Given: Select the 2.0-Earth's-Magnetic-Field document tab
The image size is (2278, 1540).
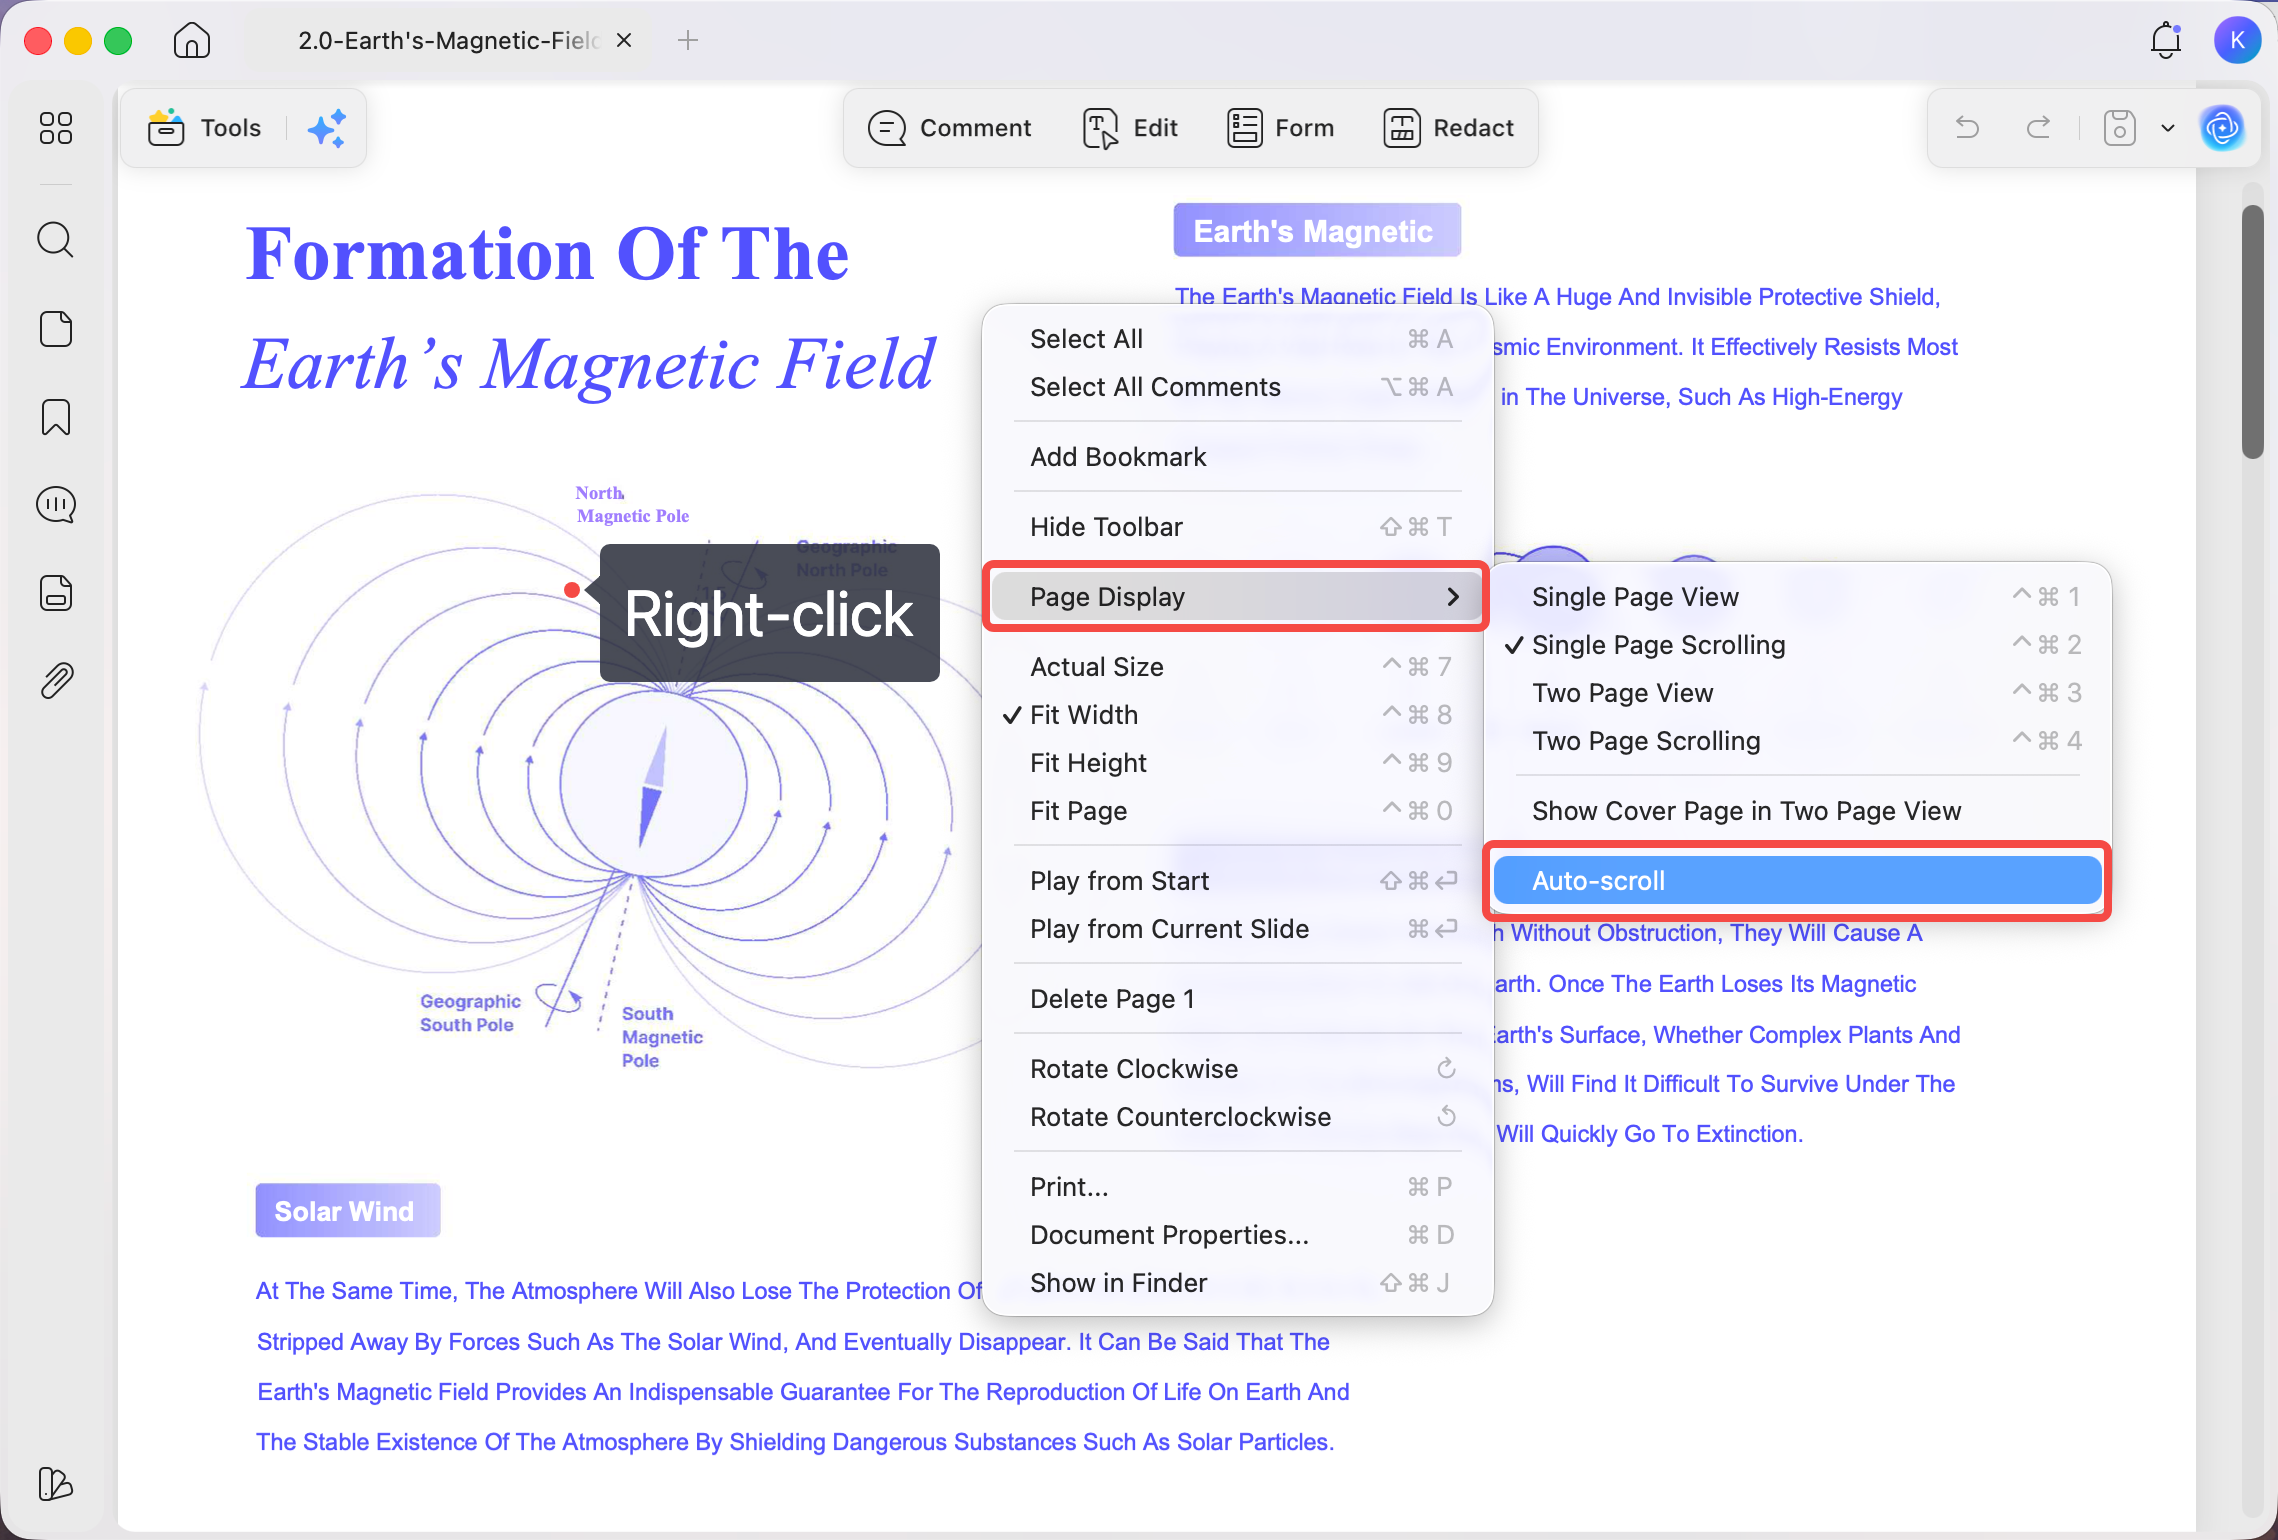Looking at the screenshot, I should [448, 40].
